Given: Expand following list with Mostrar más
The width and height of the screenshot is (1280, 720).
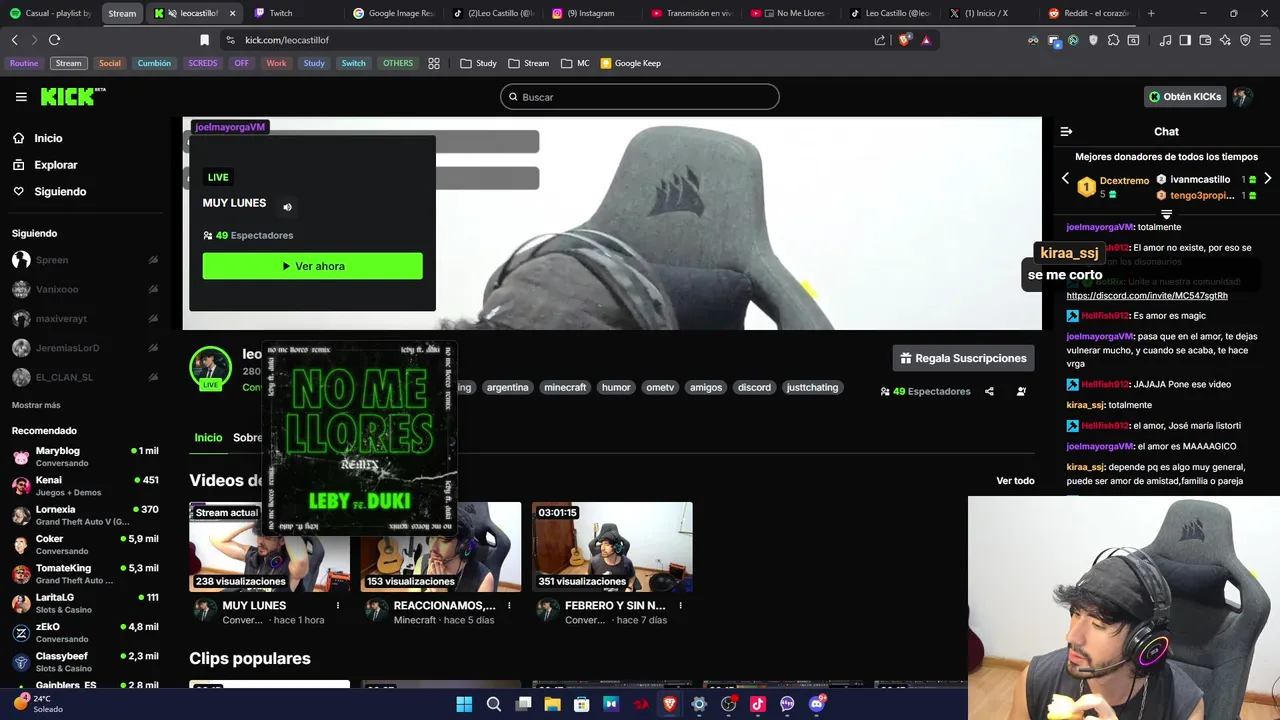Looking at the screenshot, I should tap(36, 405).
